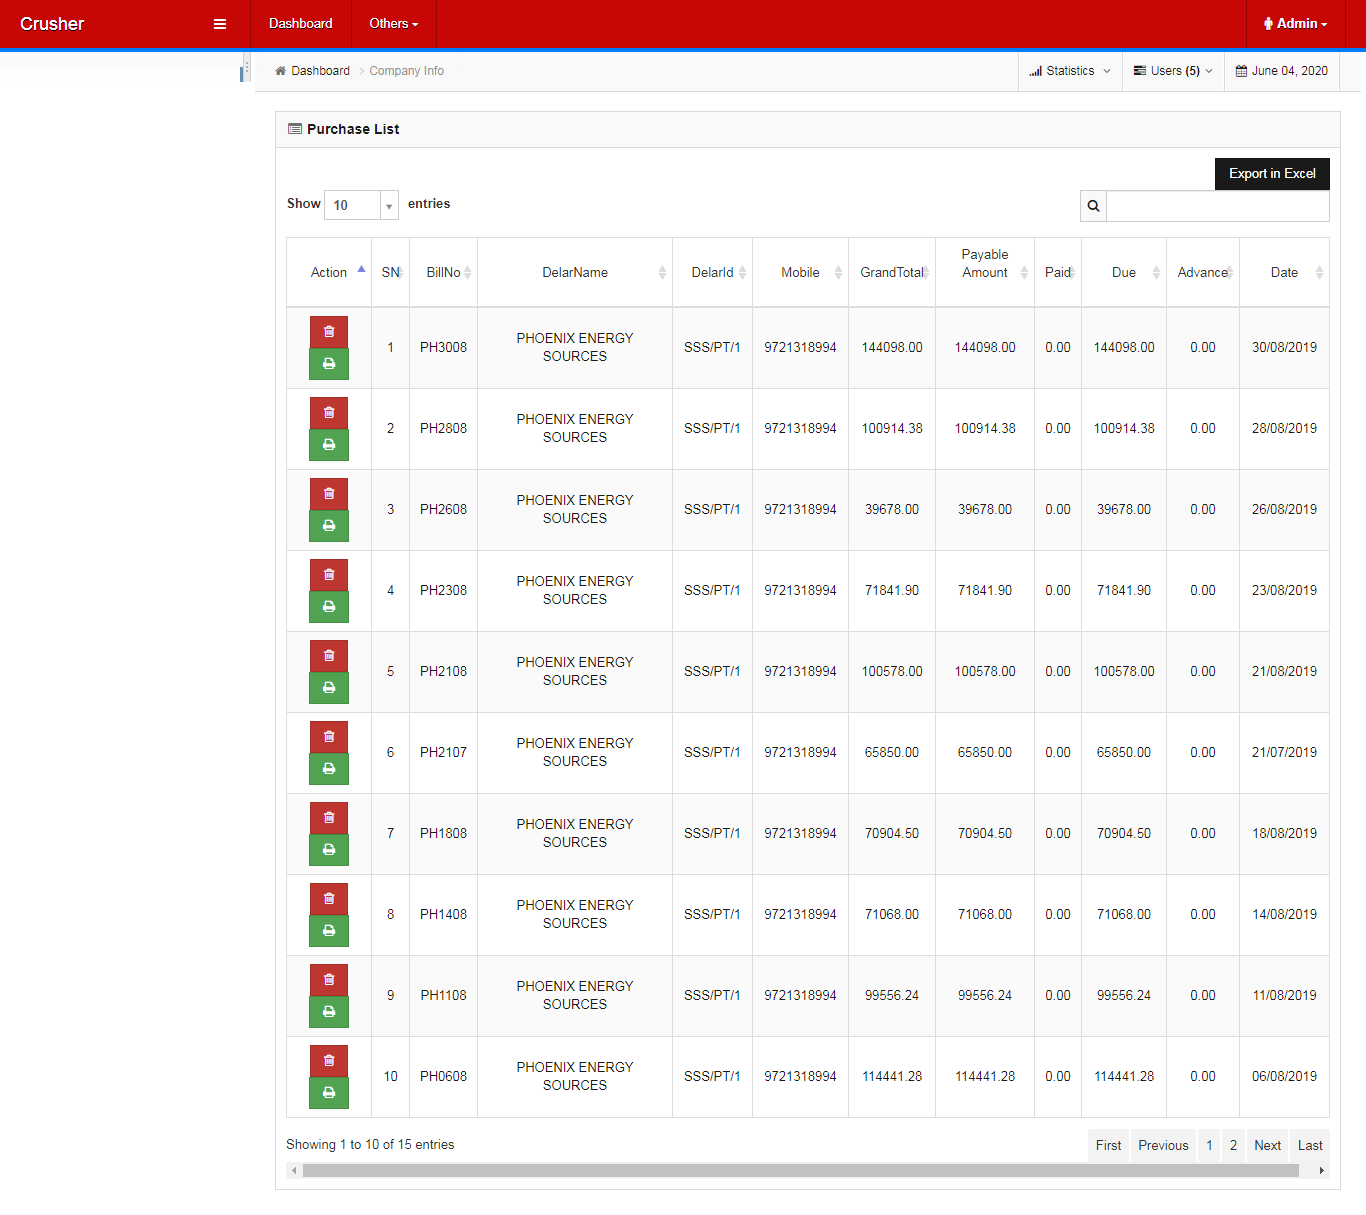1366x1215 pixels.
Task: Expand the Users (5) dropdown
Action: [x=1173, y=71]
